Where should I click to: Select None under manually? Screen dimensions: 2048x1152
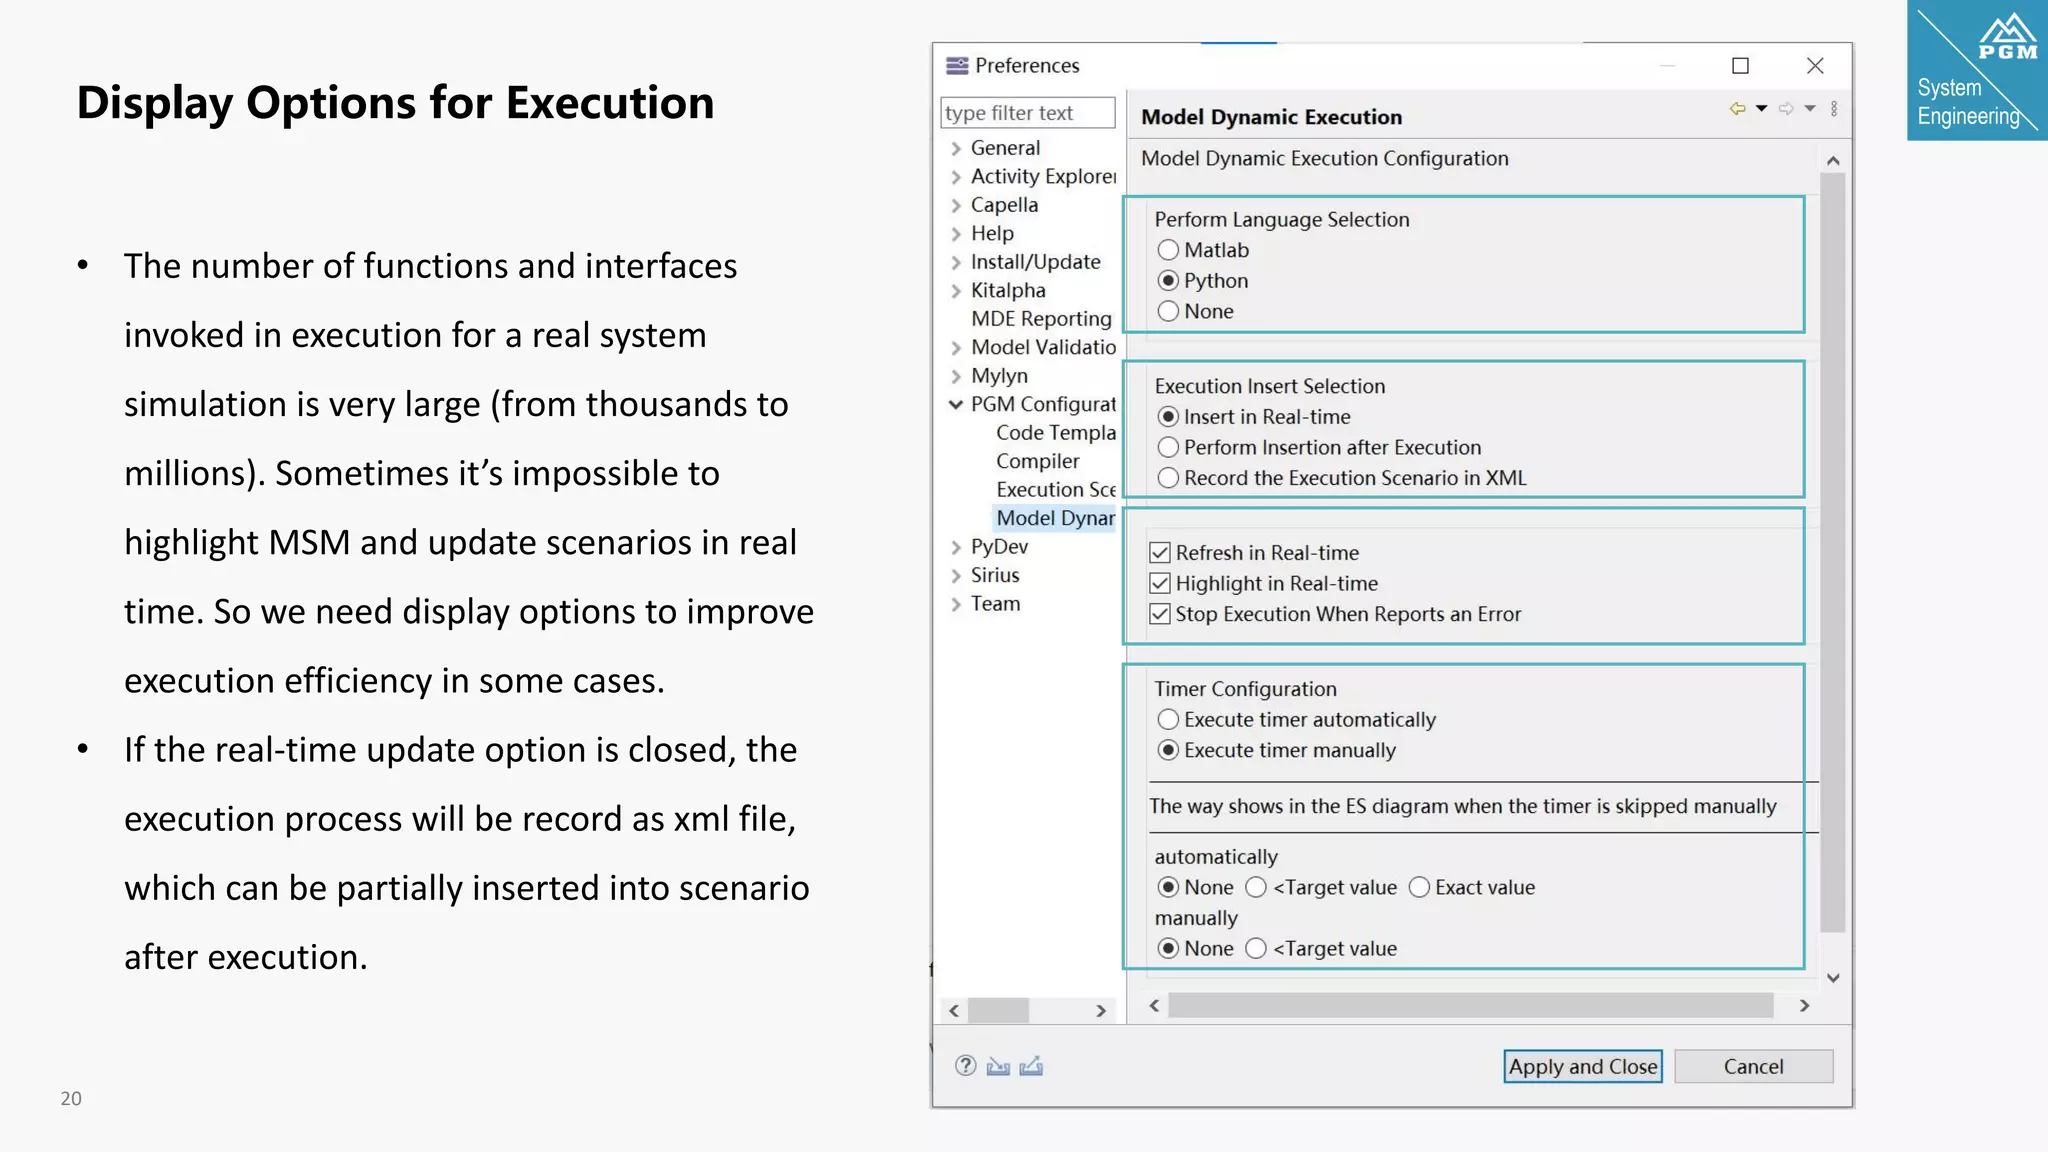point(1168,948)
